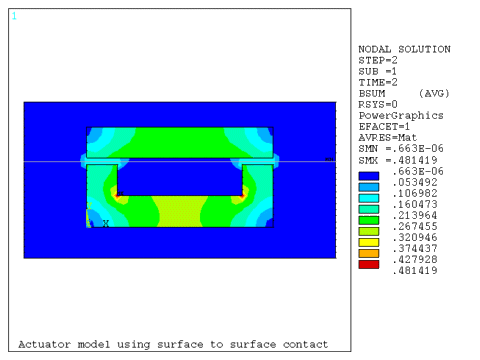Click the plot title 'Actuator model using surface to surface contact'
Screen dimensions: 480x360
coord(173,344)
